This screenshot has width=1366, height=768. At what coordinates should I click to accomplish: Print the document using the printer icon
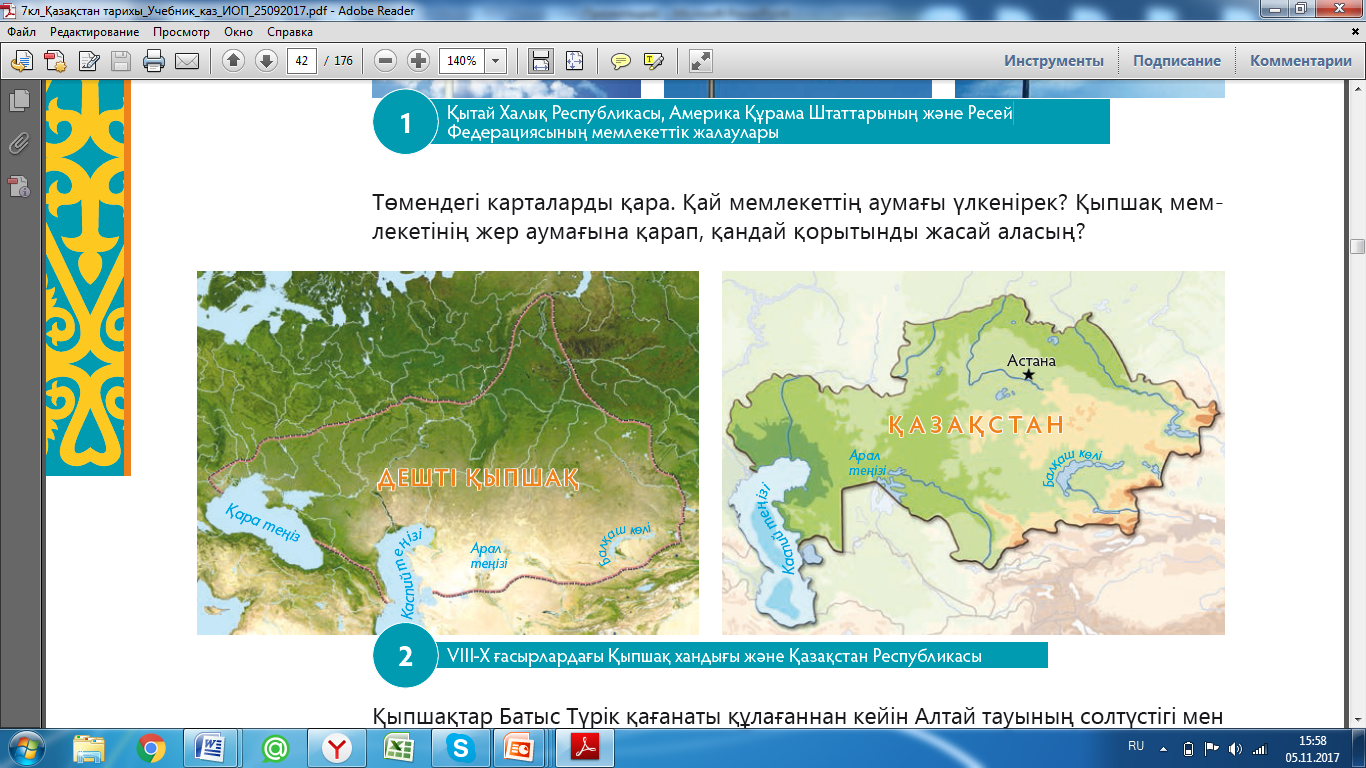tap(154, 61)
